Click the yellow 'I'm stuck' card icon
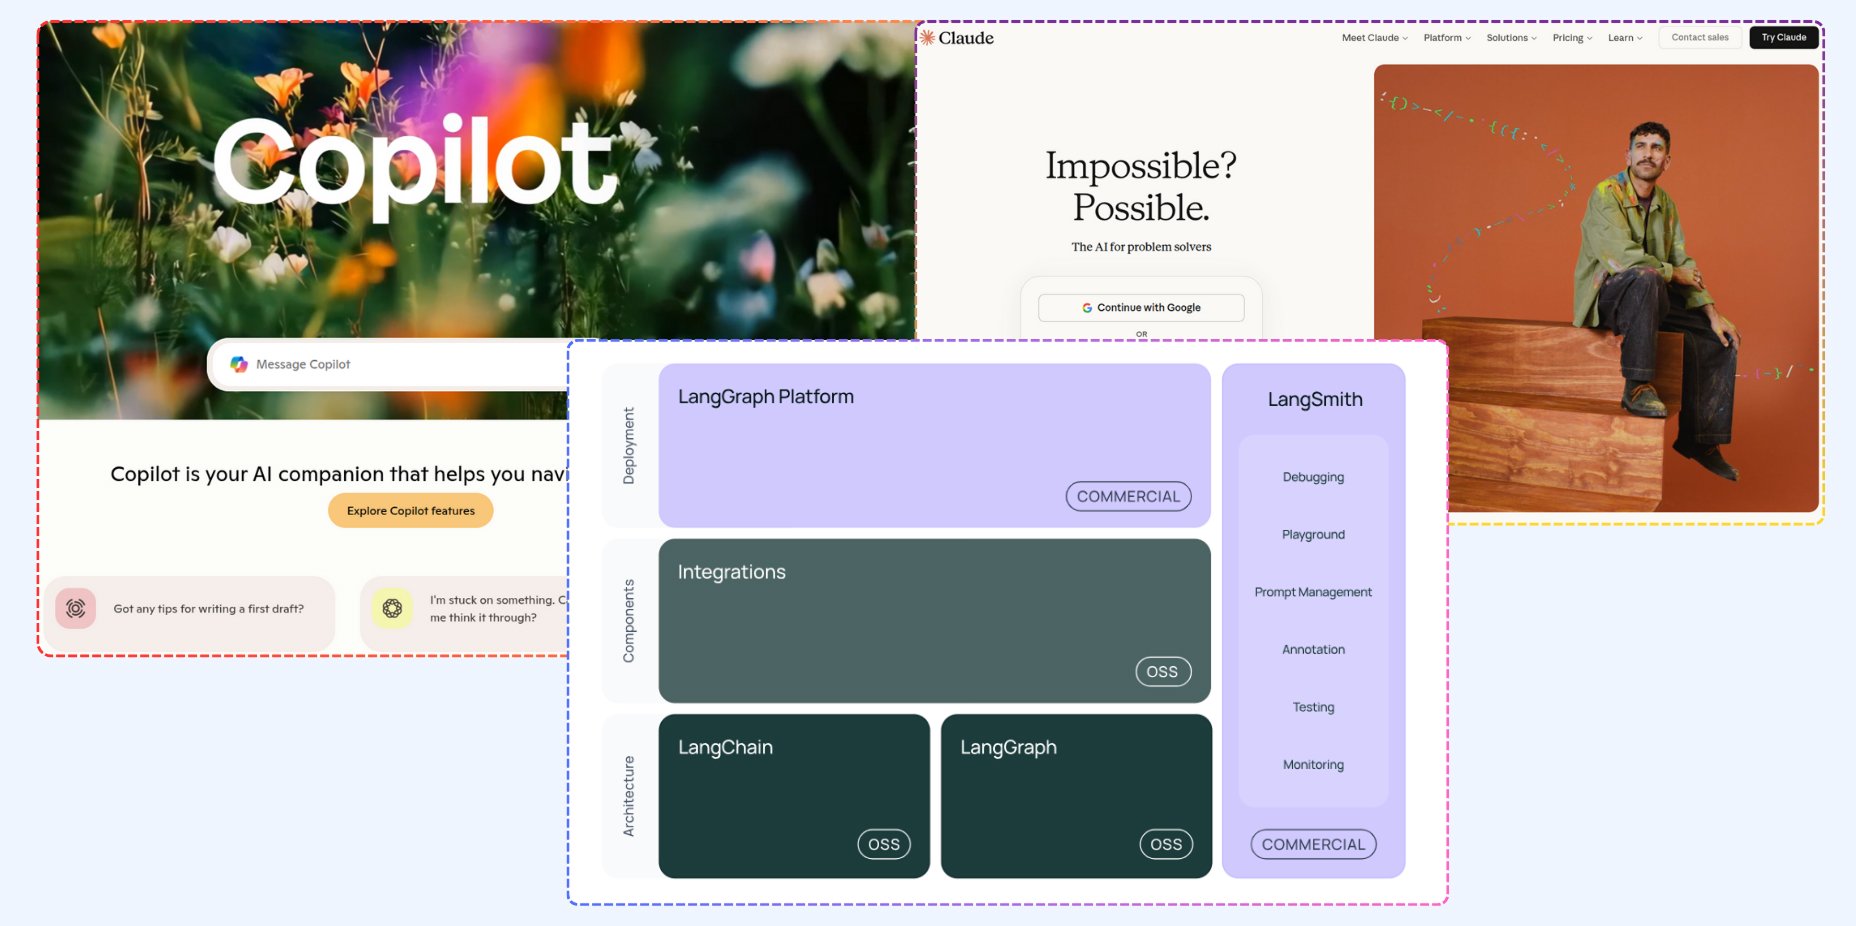The width and height of the screenshot is (1856, 926). tap(392, 609)
